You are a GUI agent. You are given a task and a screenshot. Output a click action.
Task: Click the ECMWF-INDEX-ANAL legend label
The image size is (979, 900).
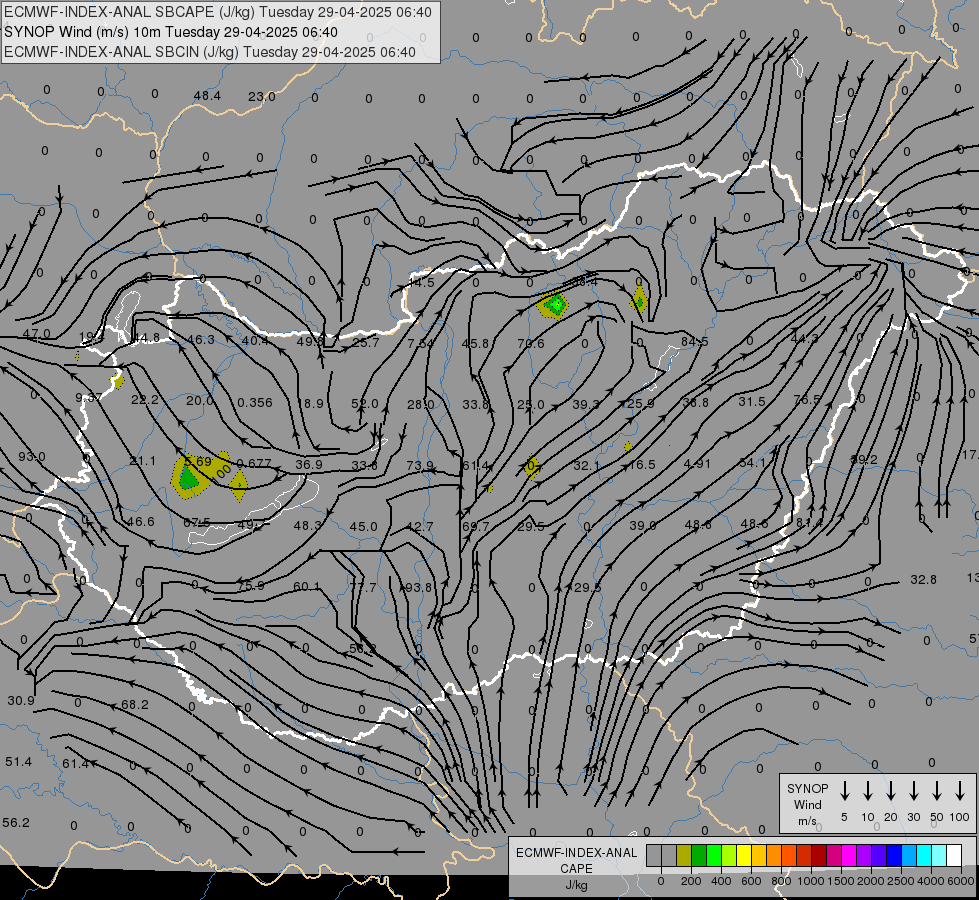click(x=576, y=853)
